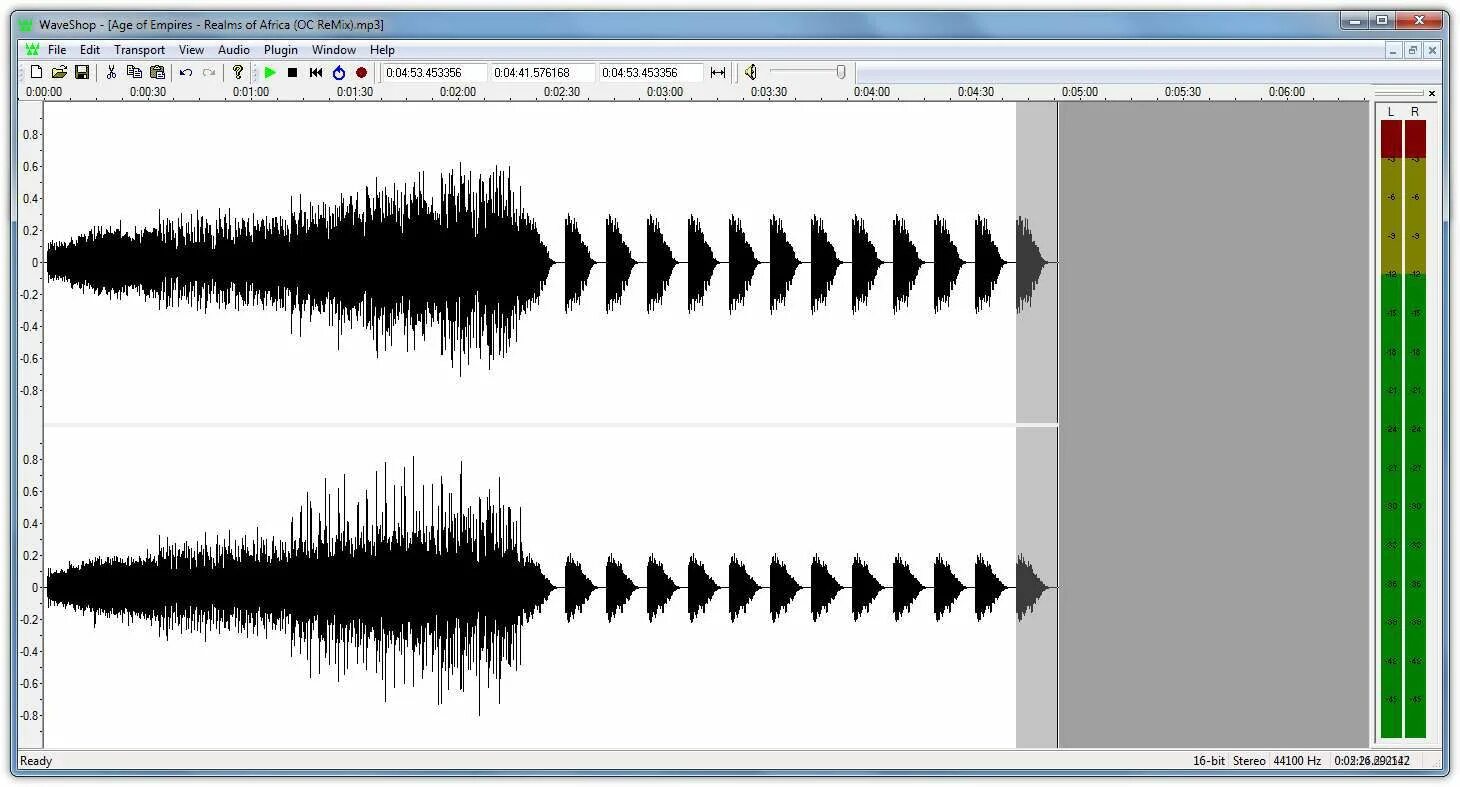The height and width of the screenshot is (787, 1460).
Task: Open the File menu
Action: coord(57,50)
